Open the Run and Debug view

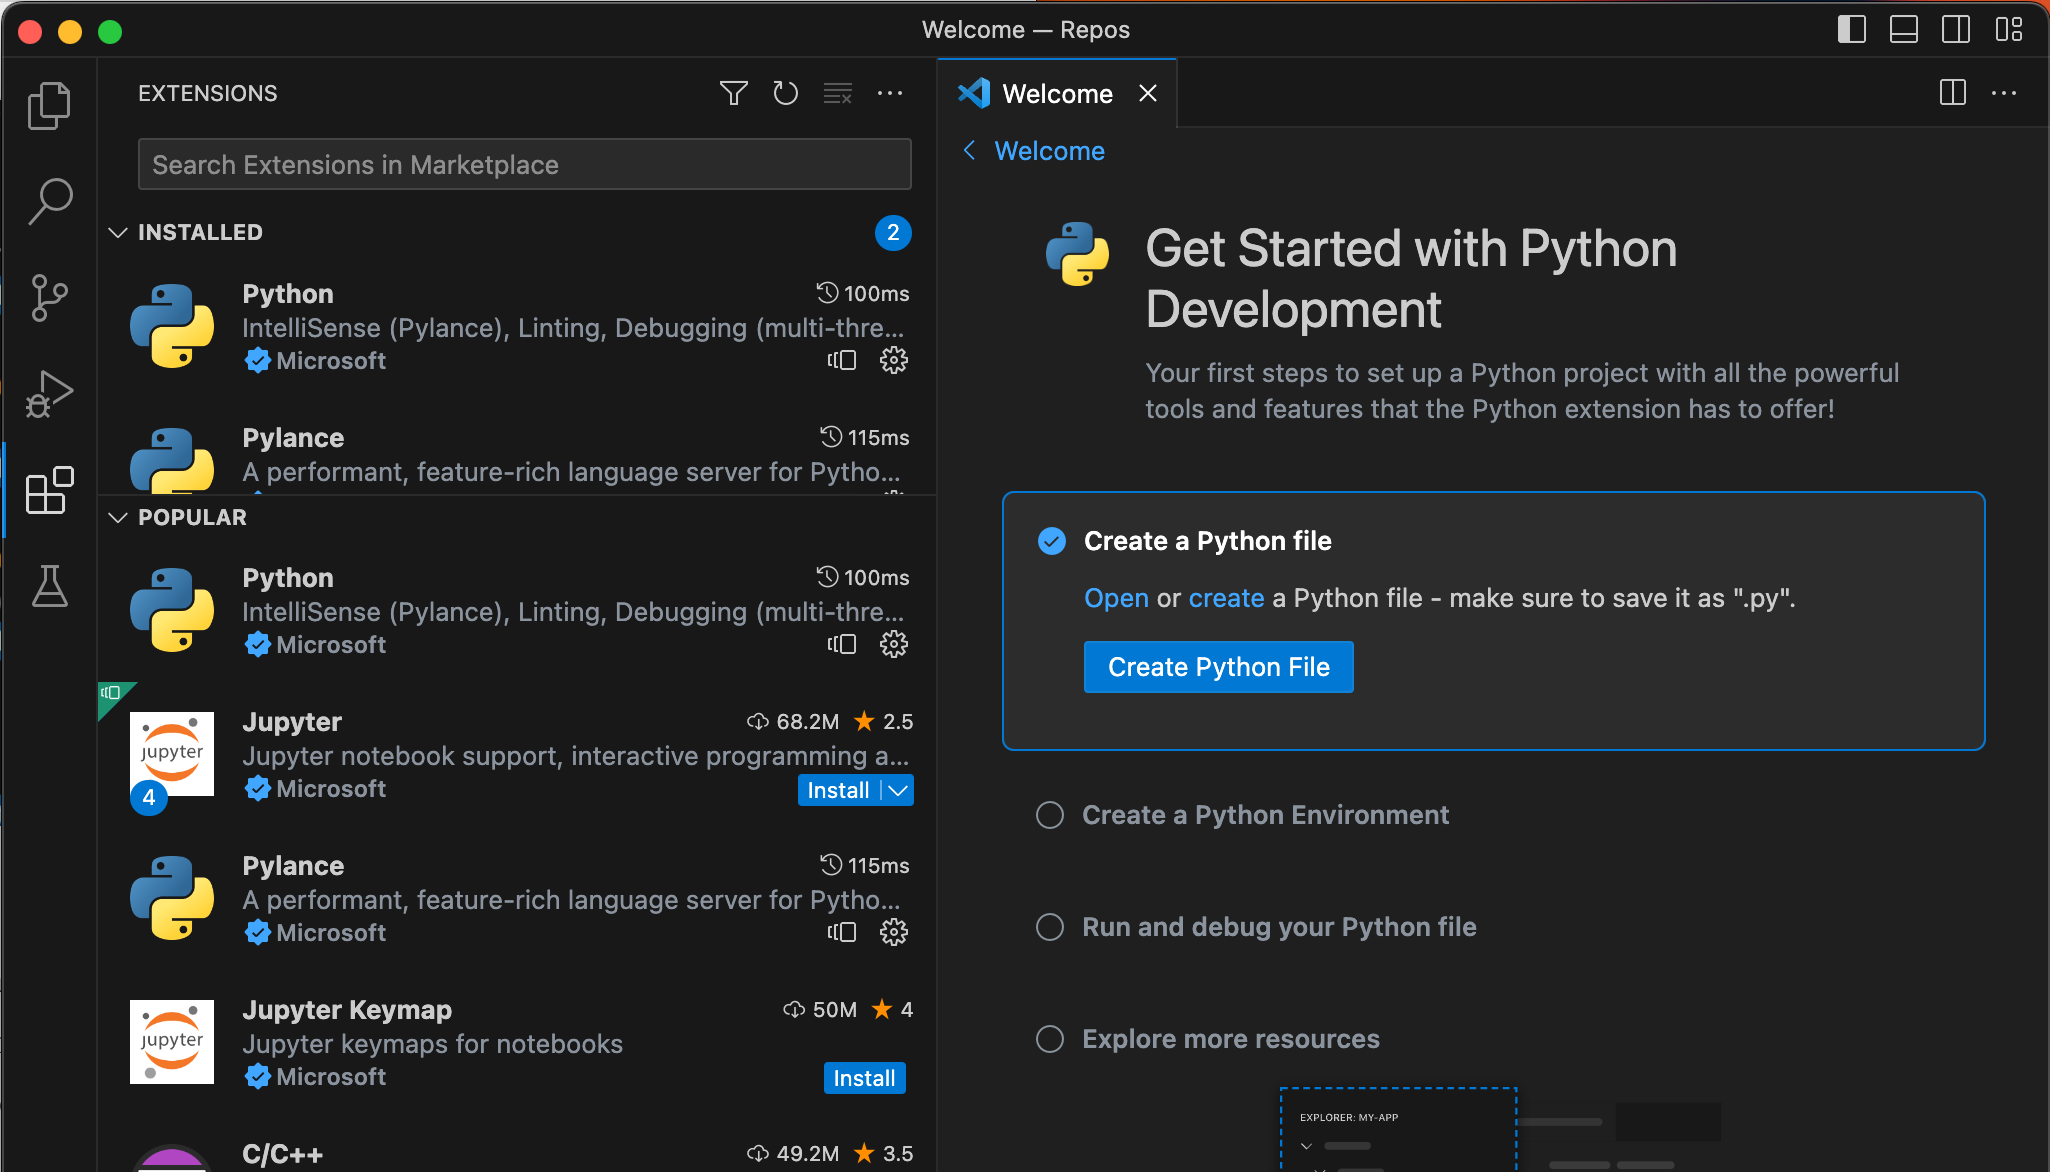(49, 394)
